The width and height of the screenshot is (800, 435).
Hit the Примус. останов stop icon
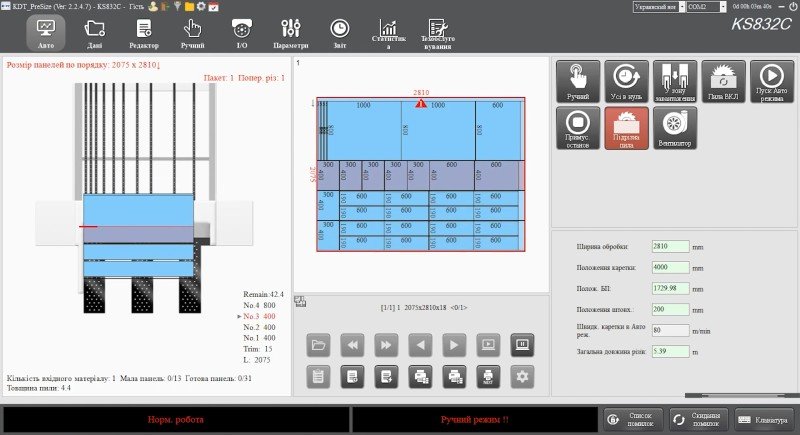point(577,127)
